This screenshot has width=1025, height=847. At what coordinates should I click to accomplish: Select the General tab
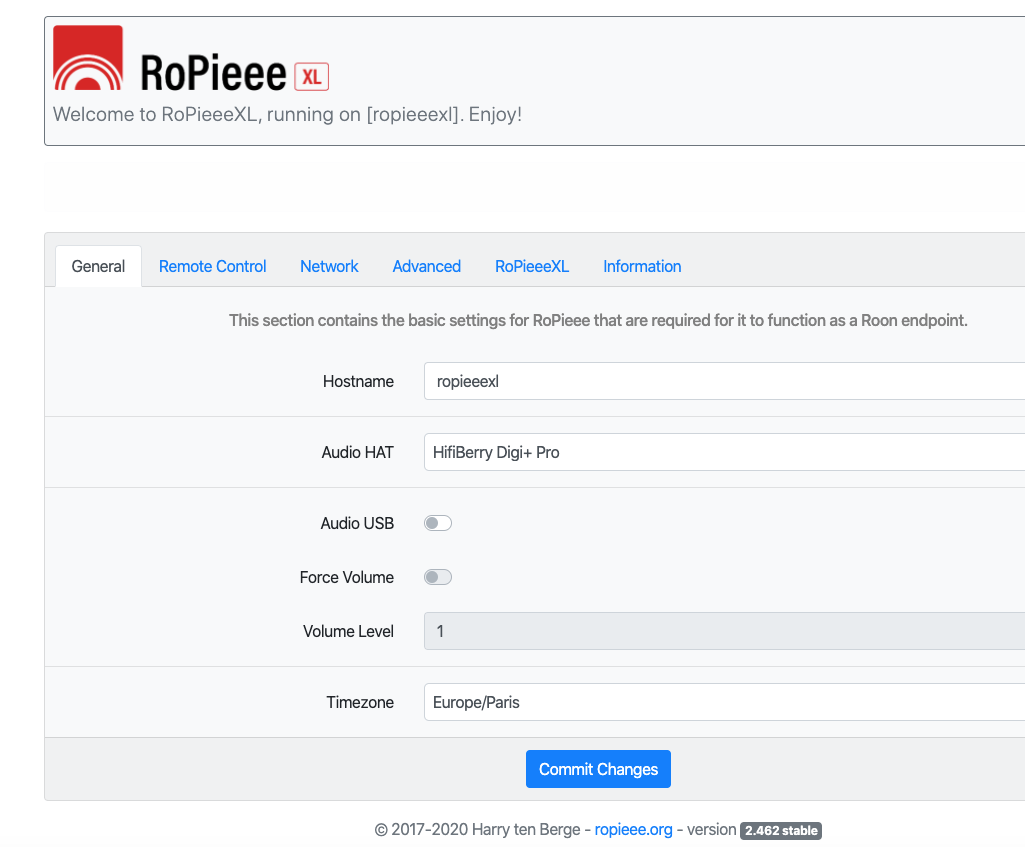[x=98, y=266]
